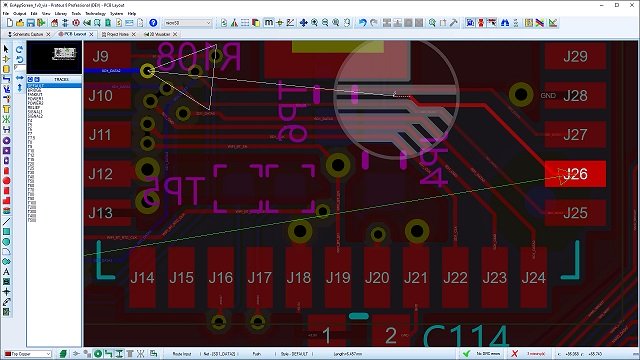Click the Home house icon in toolbar
Screen dimensions: 640x360
point(54,23)
